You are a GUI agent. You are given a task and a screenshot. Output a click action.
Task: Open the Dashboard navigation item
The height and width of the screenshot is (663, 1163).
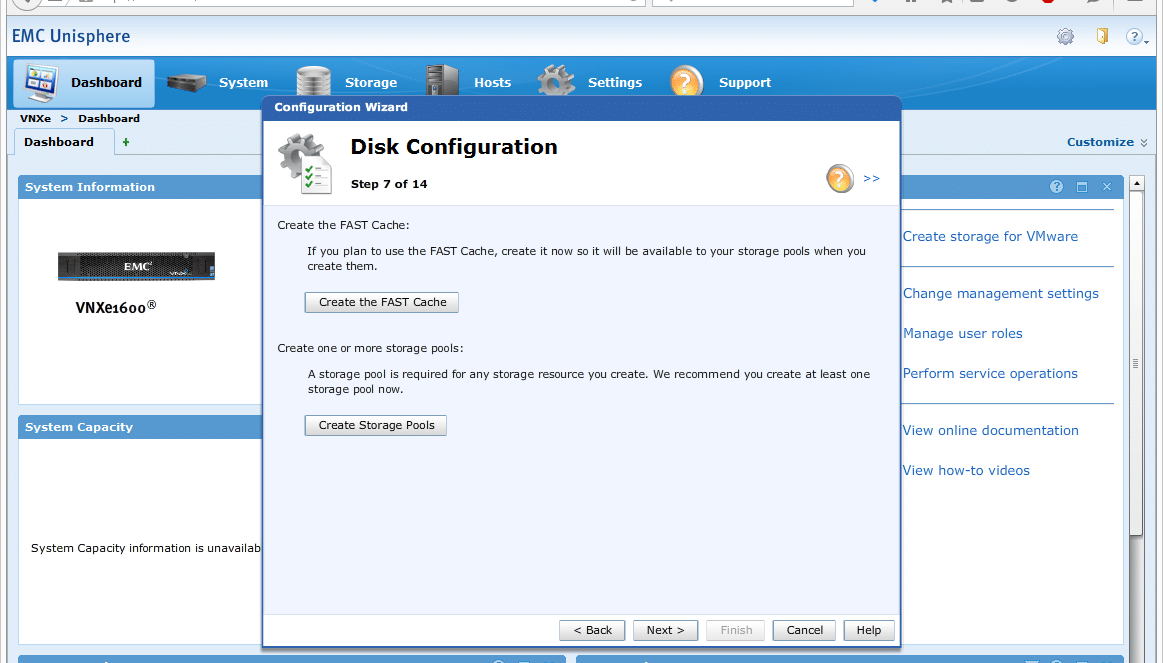coord(84,82)
